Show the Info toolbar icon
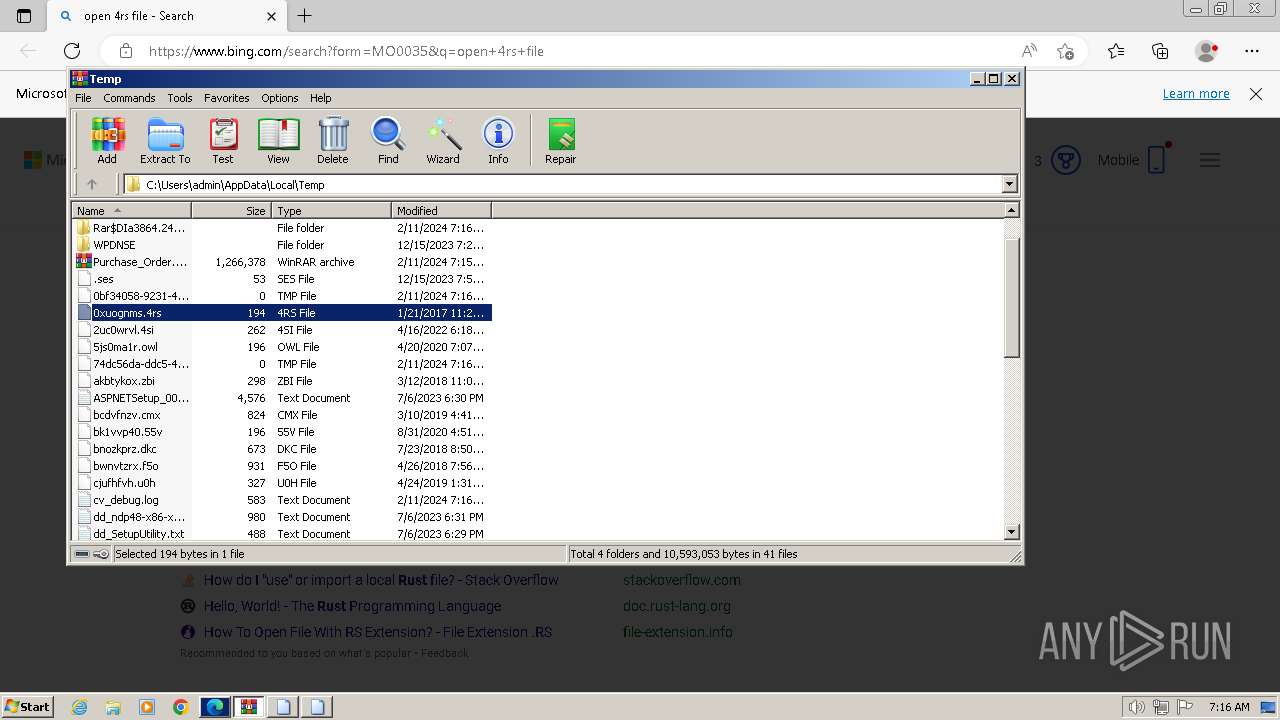1280x720 pixels. click(498, 140)
